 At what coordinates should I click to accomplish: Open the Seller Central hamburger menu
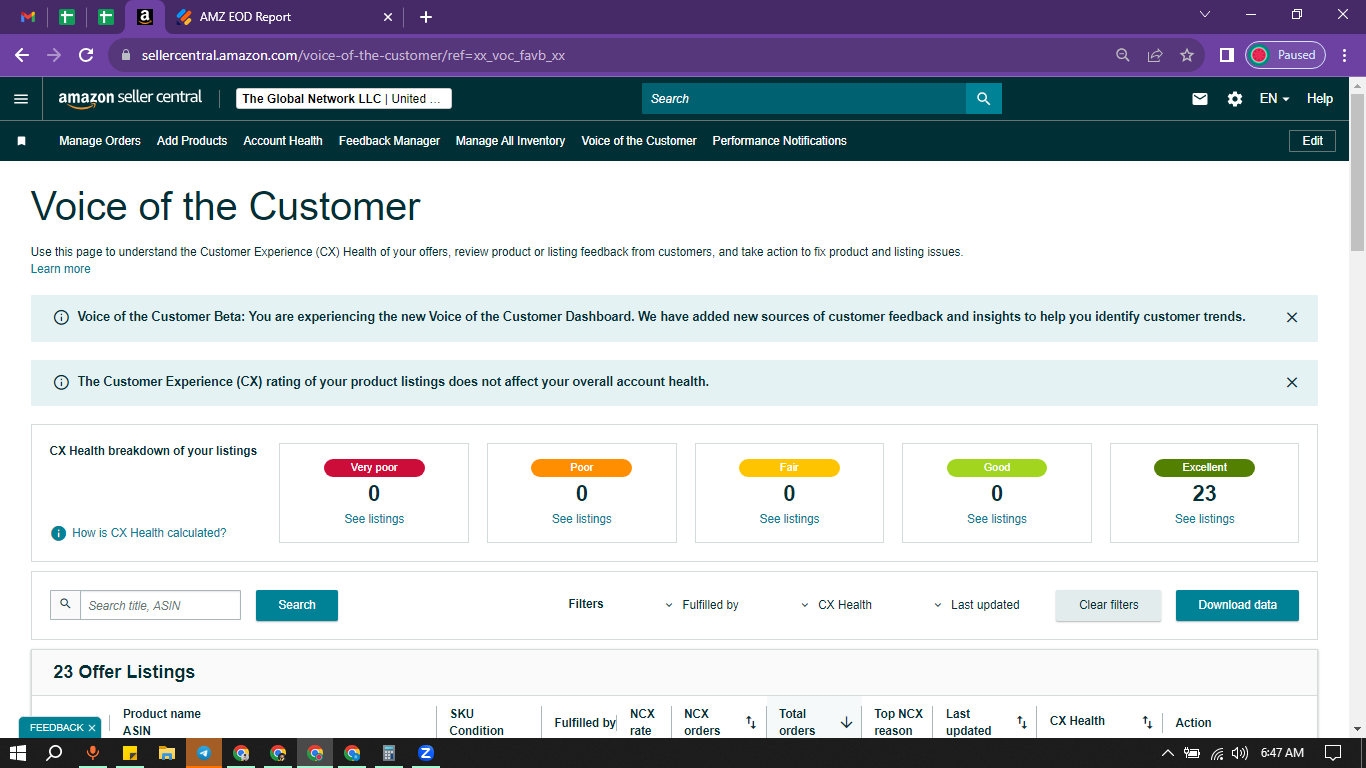coord(20,99)
